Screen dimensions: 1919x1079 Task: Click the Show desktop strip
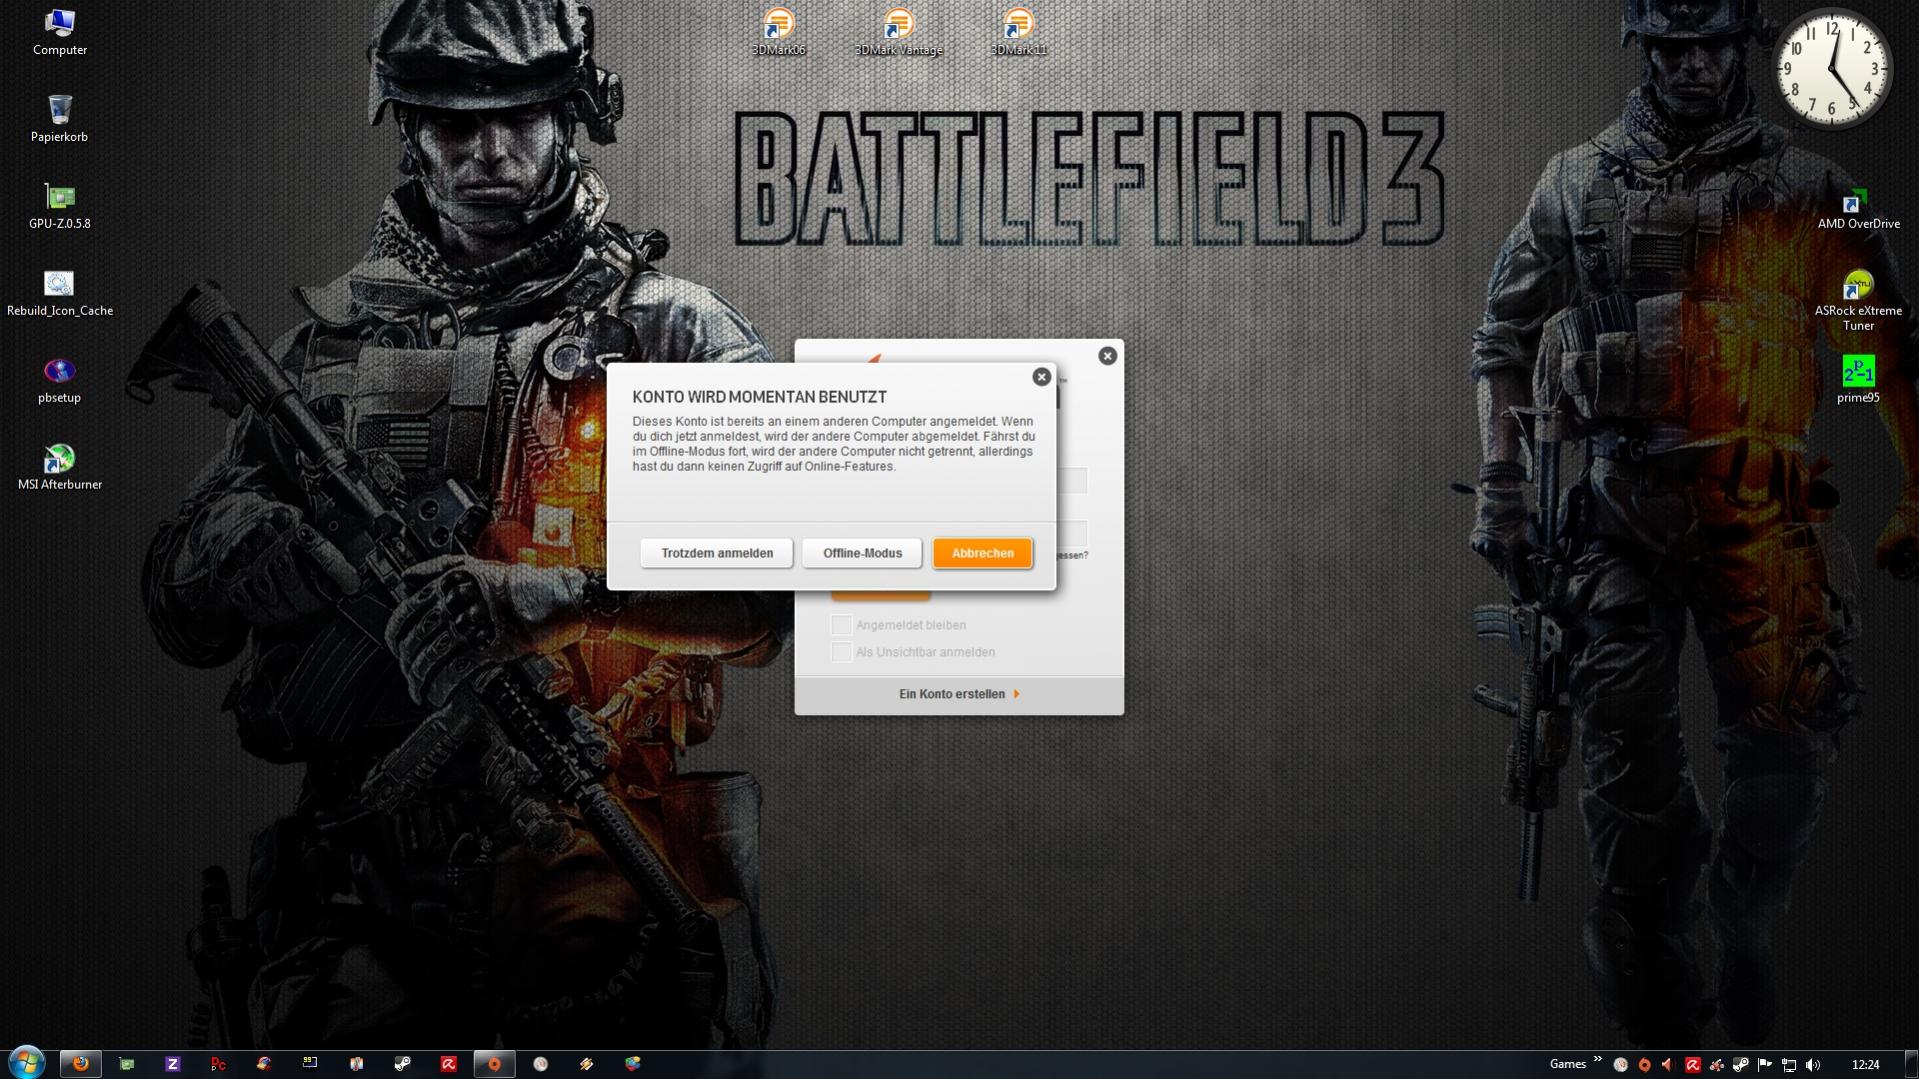coord(1911,1064)
